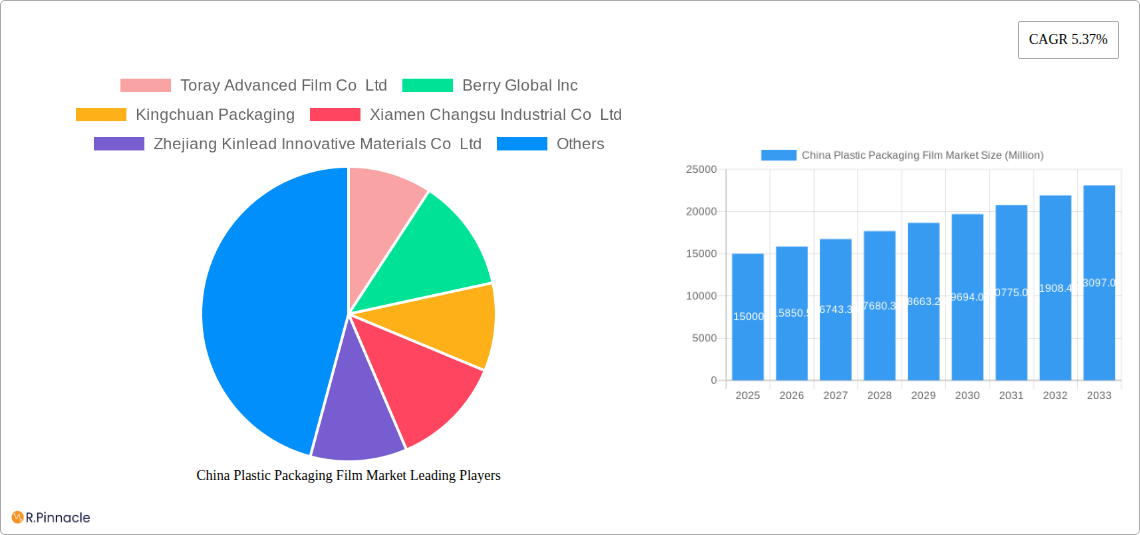Click the R.Pinnacle brand name text
Viewport: 1140px width, 535px height.
(x=58, y=518)
